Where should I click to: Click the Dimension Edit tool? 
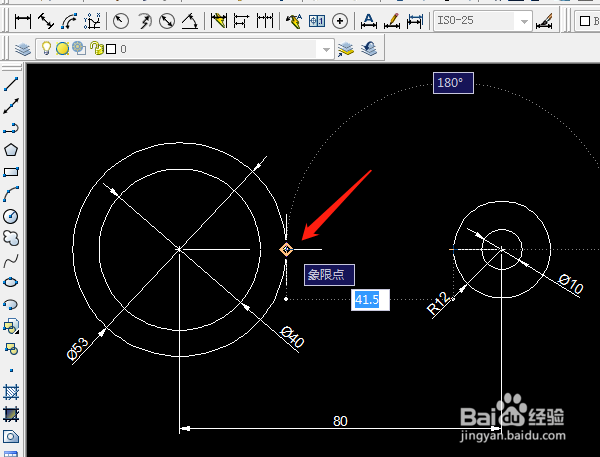point(368,21)
